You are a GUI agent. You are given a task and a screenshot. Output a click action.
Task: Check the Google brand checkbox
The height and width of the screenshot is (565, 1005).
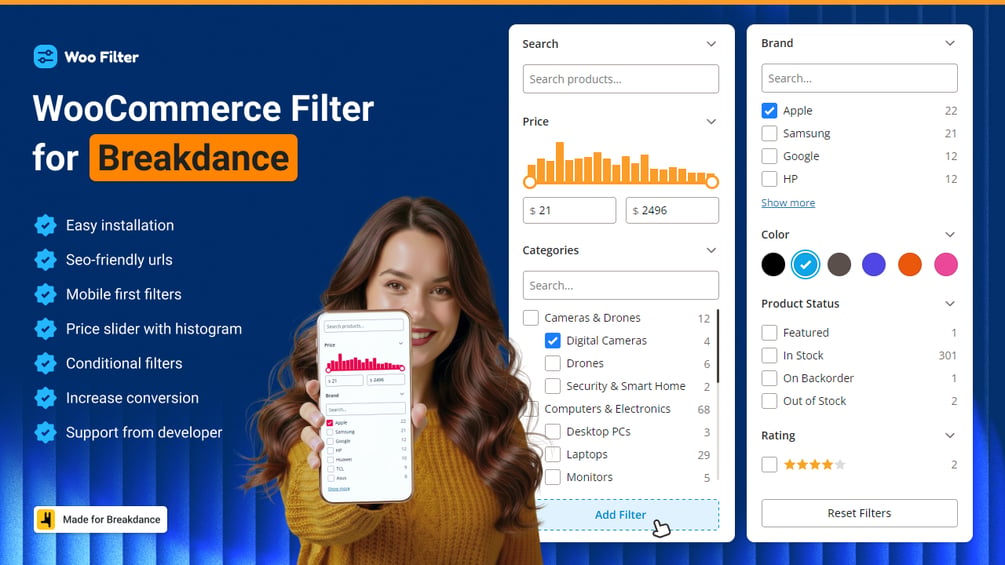pos(769,156)
